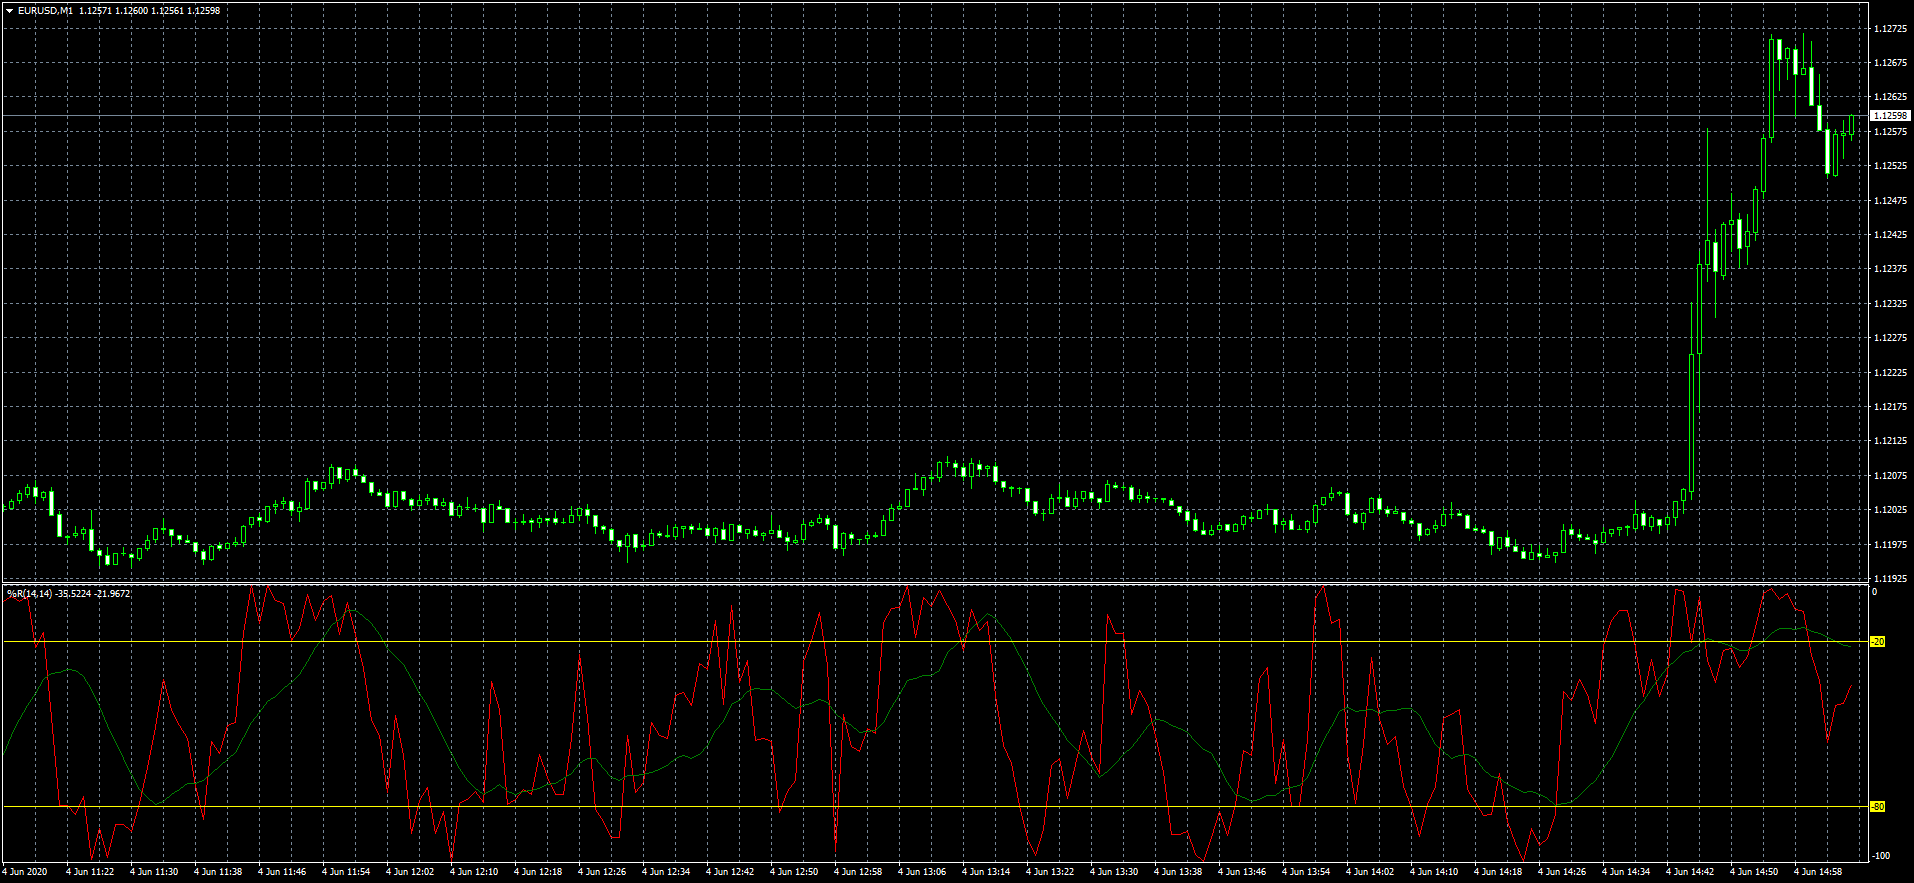The height and width of the screenshot is (883, 1914).
Task: Click the 4 Jun 13:30 time label
Action: tap(1114, 872)
